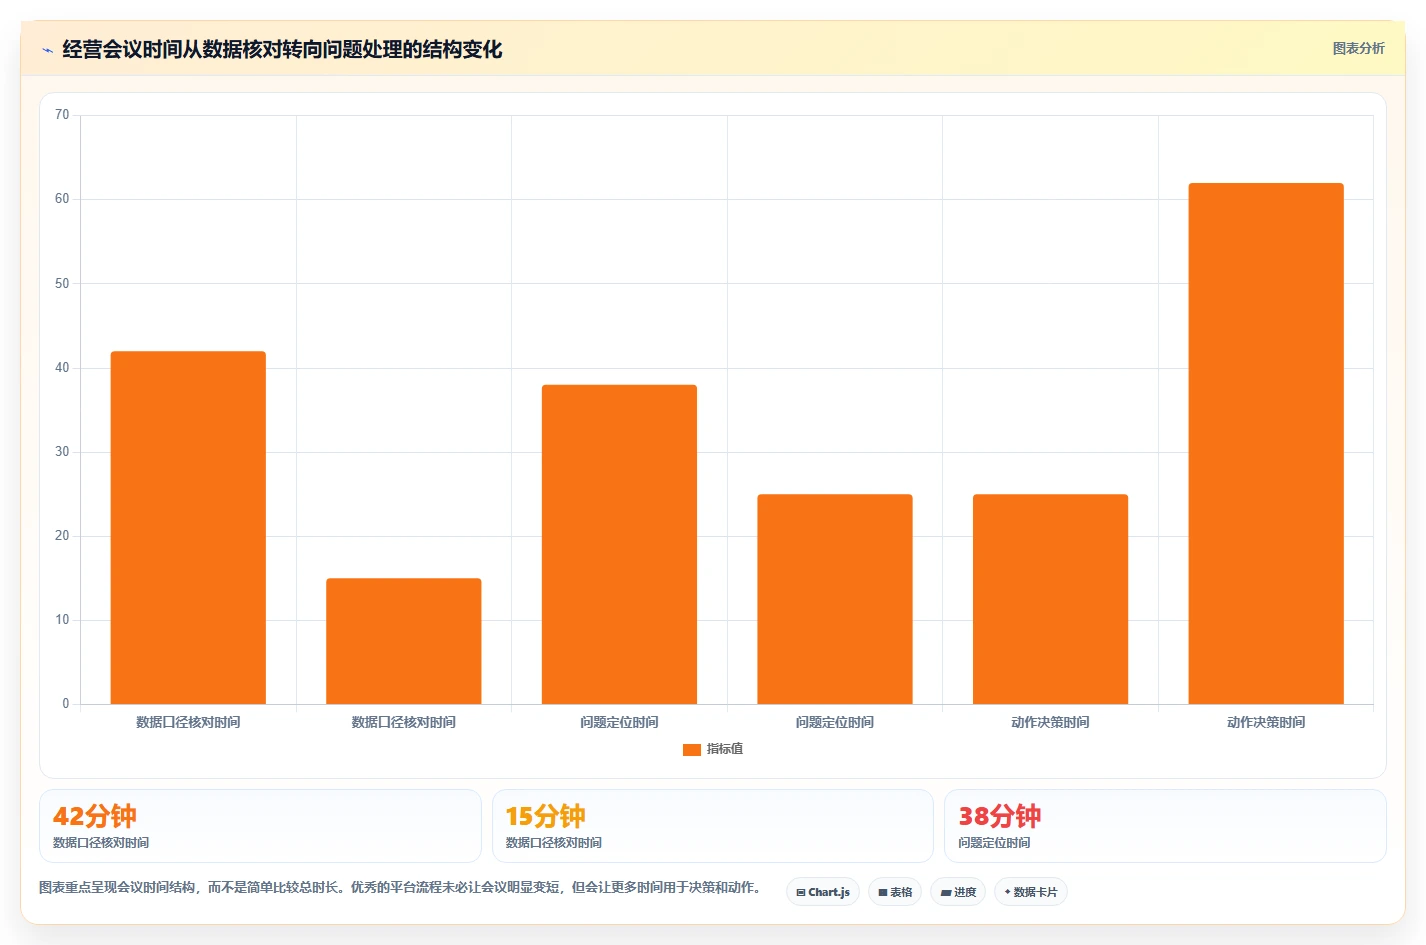Click the table icon in 表格 tag

click(x=883, y=892)
